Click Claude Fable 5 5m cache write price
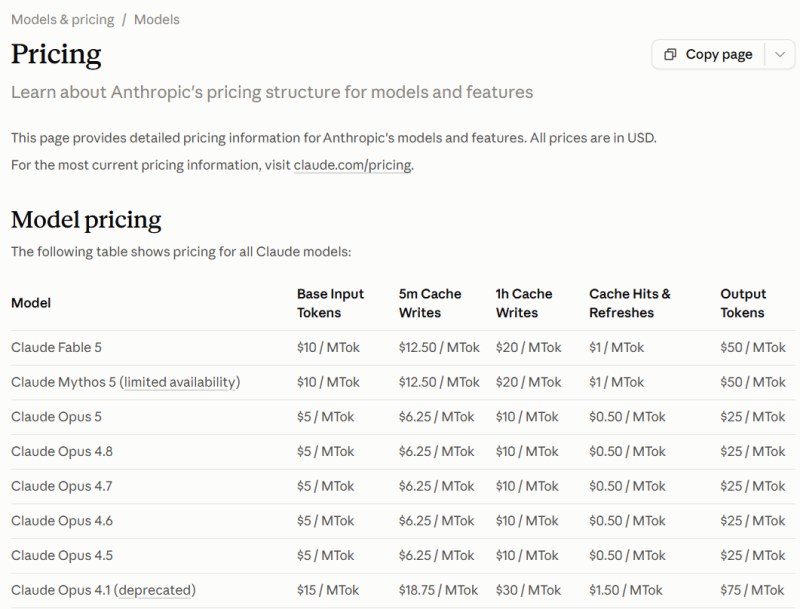800x609 pixels. [439, 347]
